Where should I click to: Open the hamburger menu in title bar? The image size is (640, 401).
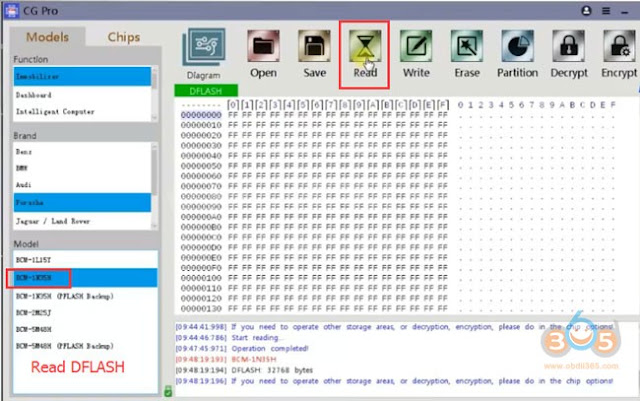point(606,11)
